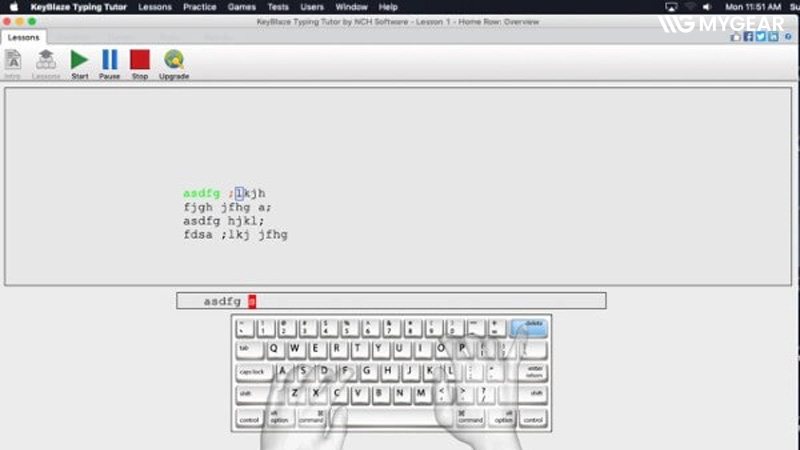Click the typing input field
800x450 pixels.
tap(390, 301)
